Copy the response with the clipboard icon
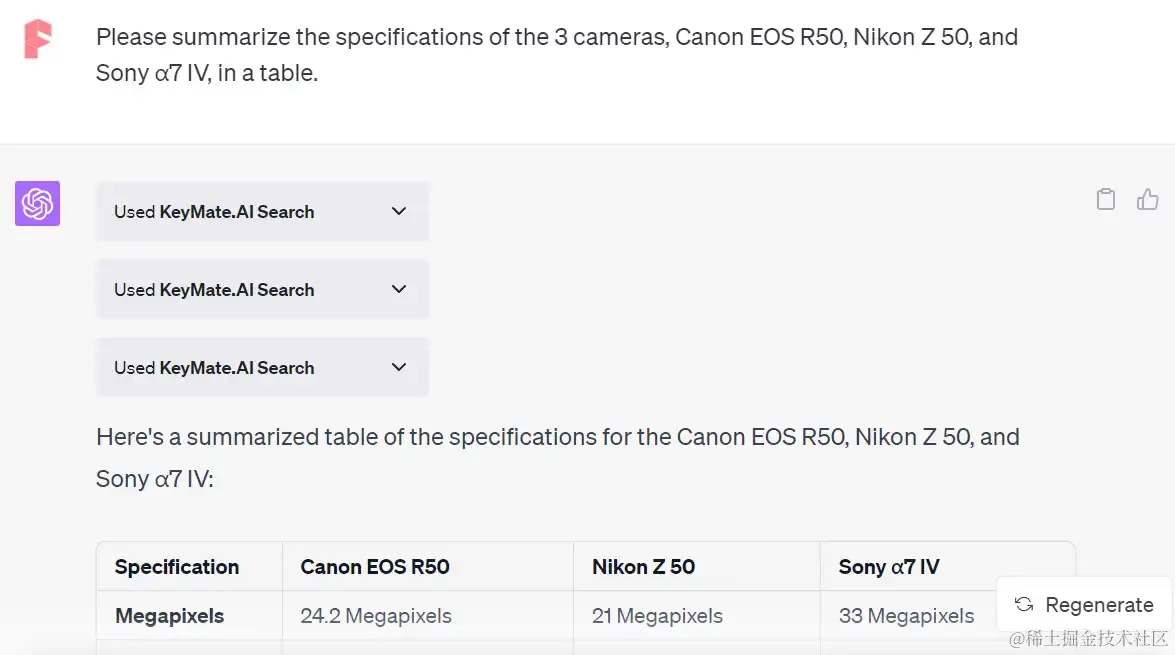Screen dimensions: 1175x655 (1105, 199)
